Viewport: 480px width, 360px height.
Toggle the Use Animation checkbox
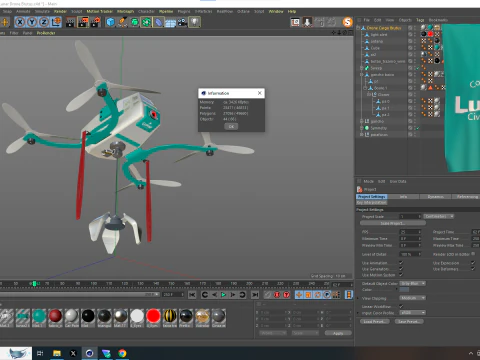click(x=401, y=263)
